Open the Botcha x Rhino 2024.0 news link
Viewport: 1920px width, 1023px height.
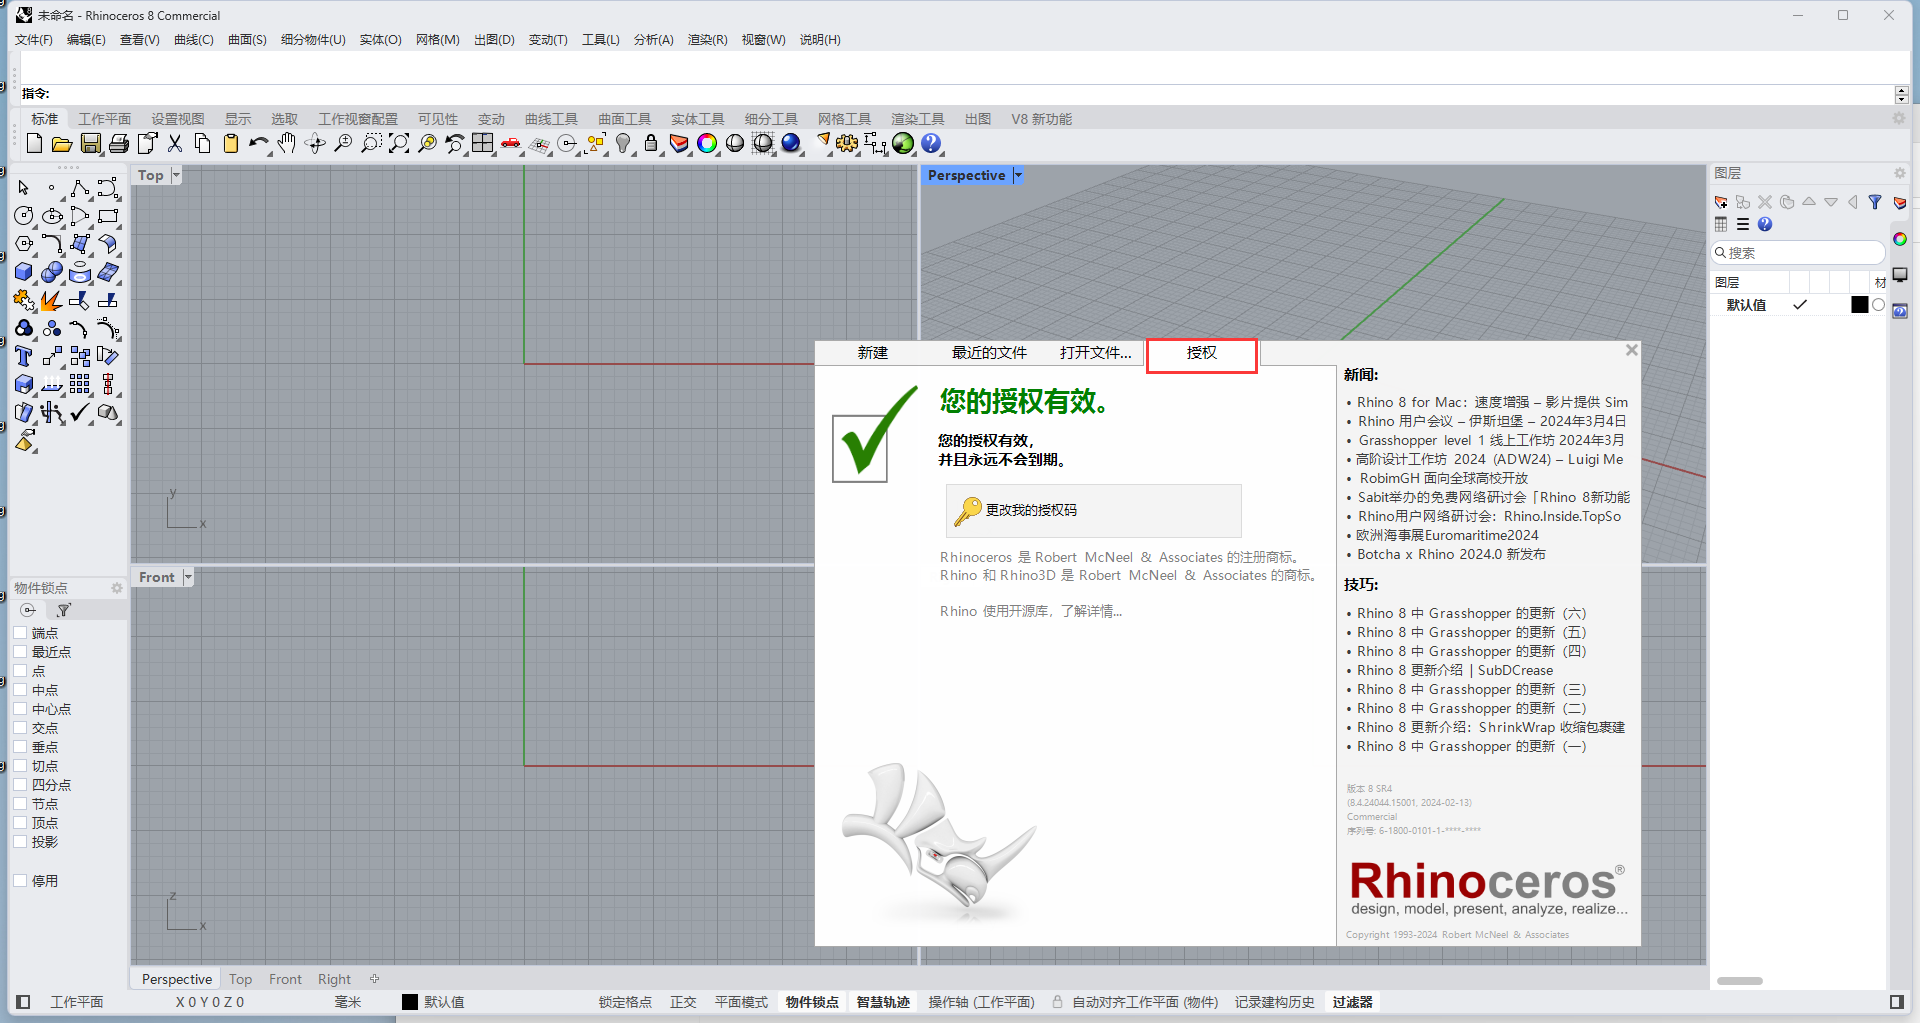tap(1451, 554)
